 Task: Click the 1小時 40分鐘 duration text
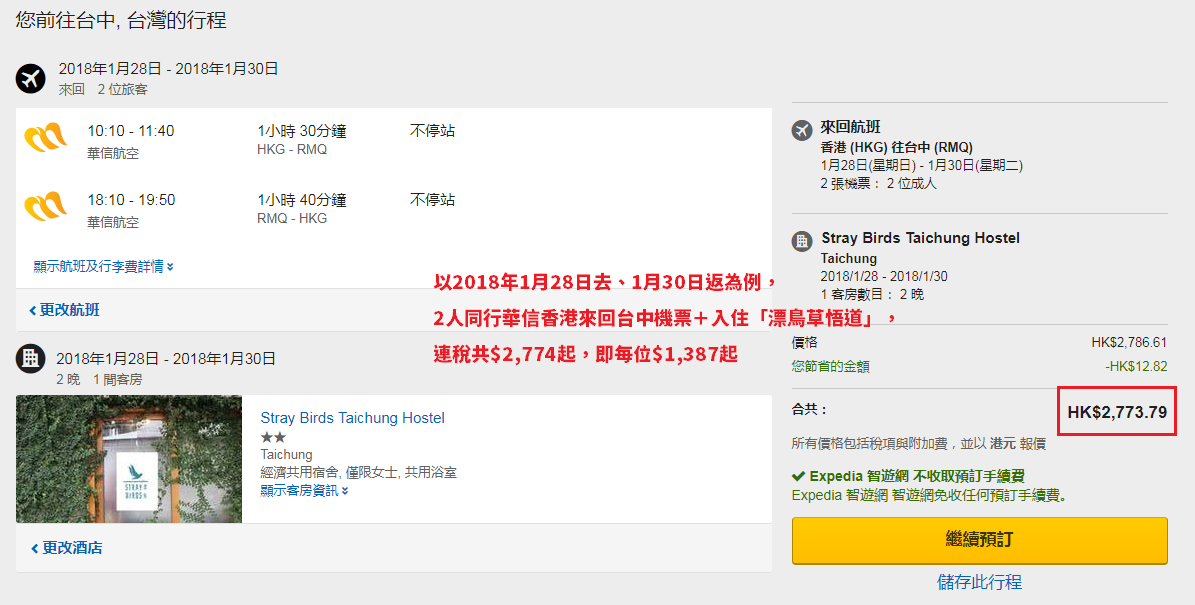click(302, 200)
